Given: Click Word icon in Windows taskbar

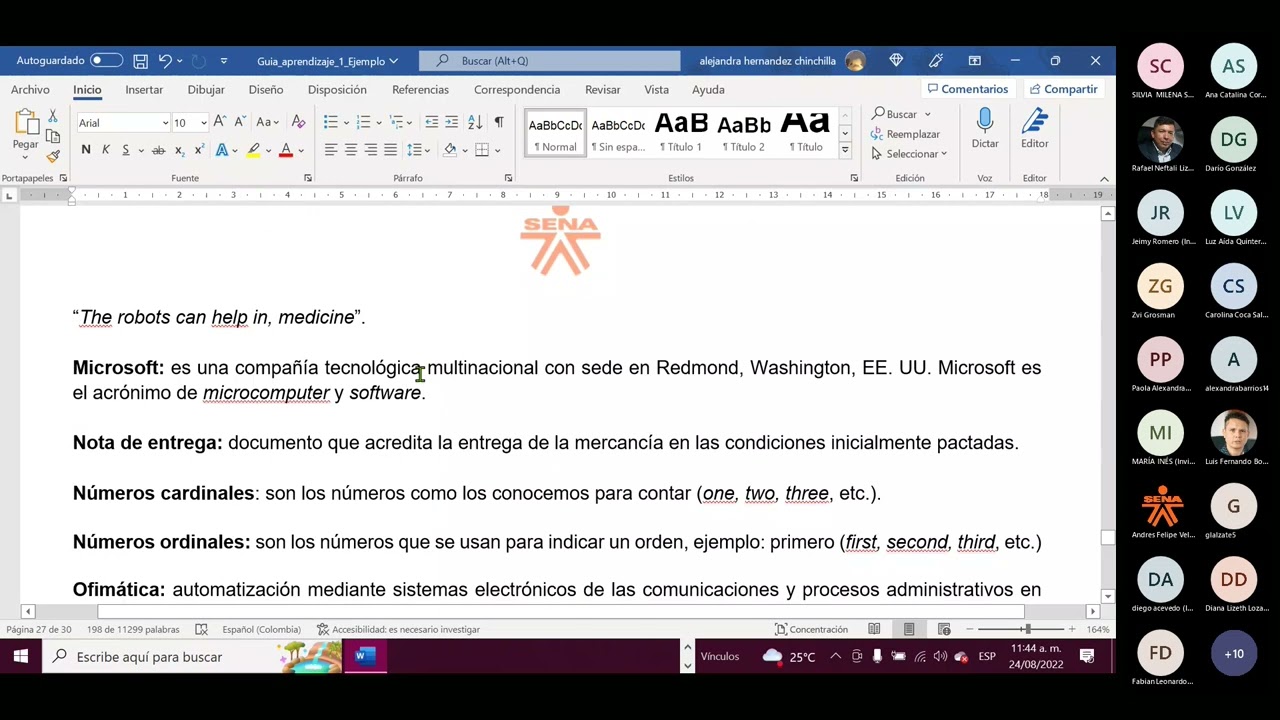Looking at the screenshot, I should click(364, 657).
